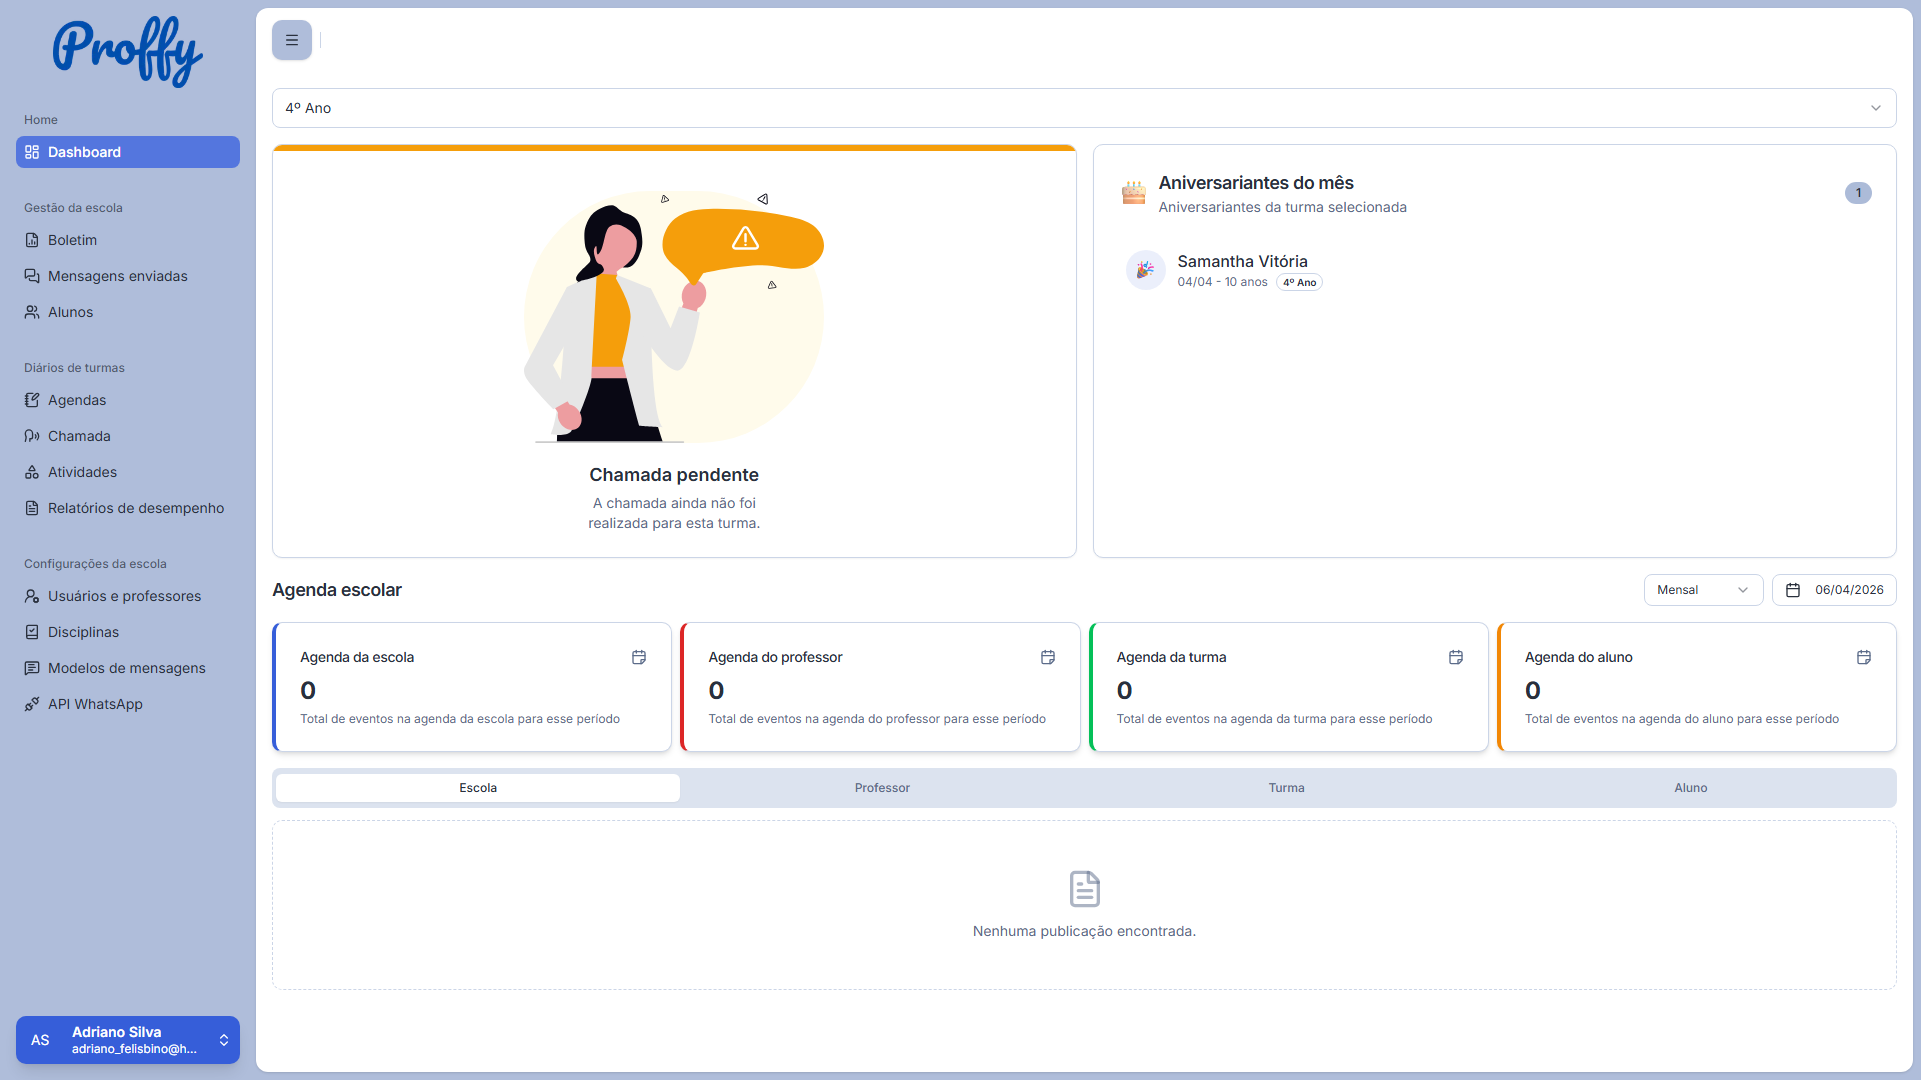Select the Aluno tab

pos(1690,788)
